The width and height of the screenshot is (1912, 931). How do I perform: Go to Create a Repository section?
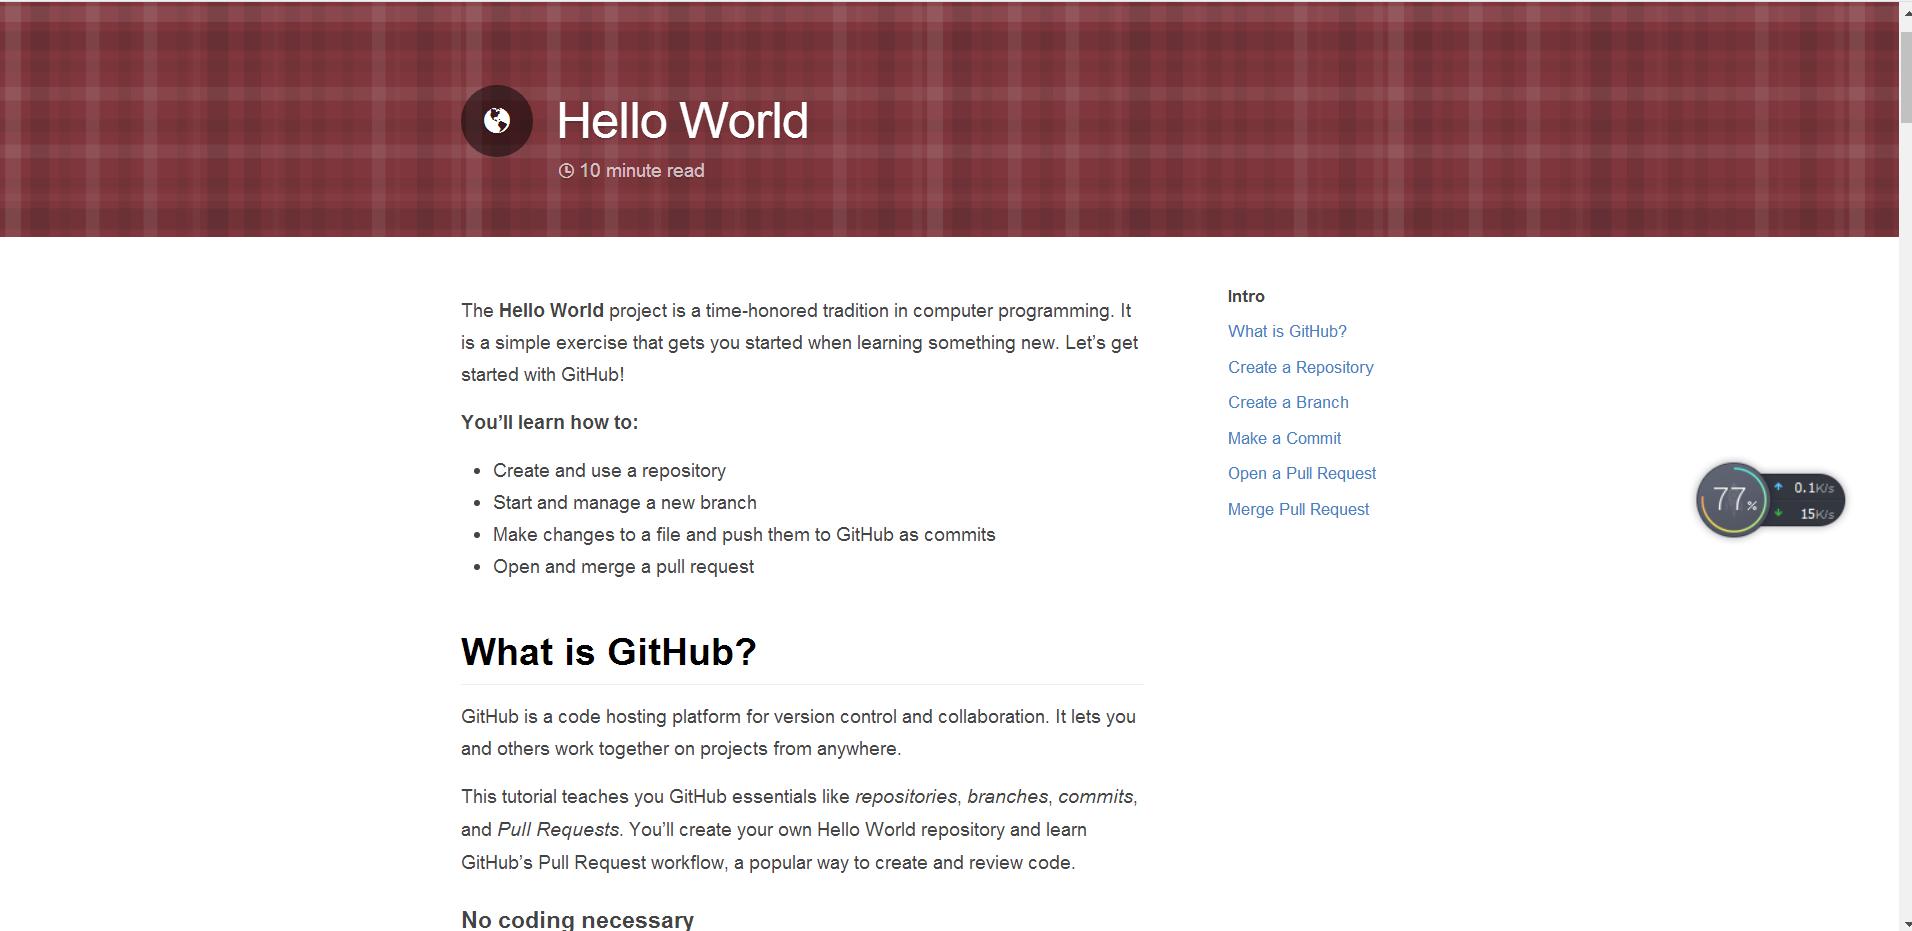pyautogui.click(x=1300, y=367)
